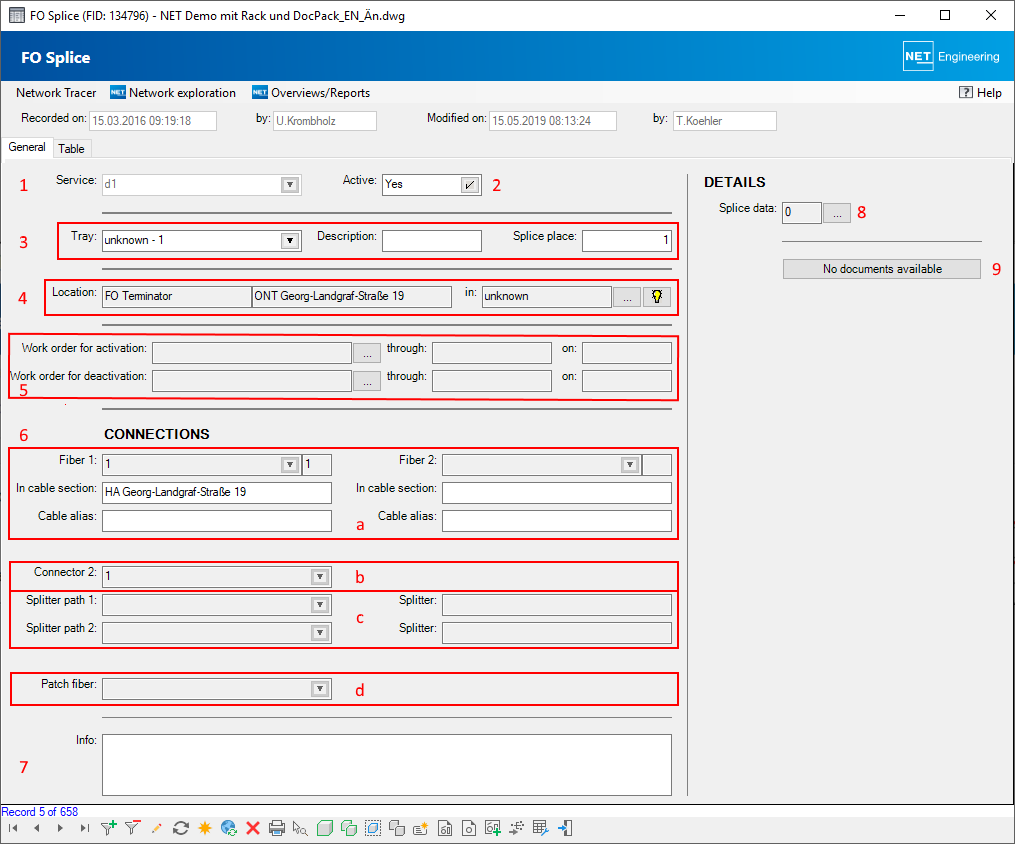Click the 'HA Georg-Landgraf-Straße 19' cable section field
Image resolution: width=1015 pixels, height=844 pixels.
click(217, 493)
